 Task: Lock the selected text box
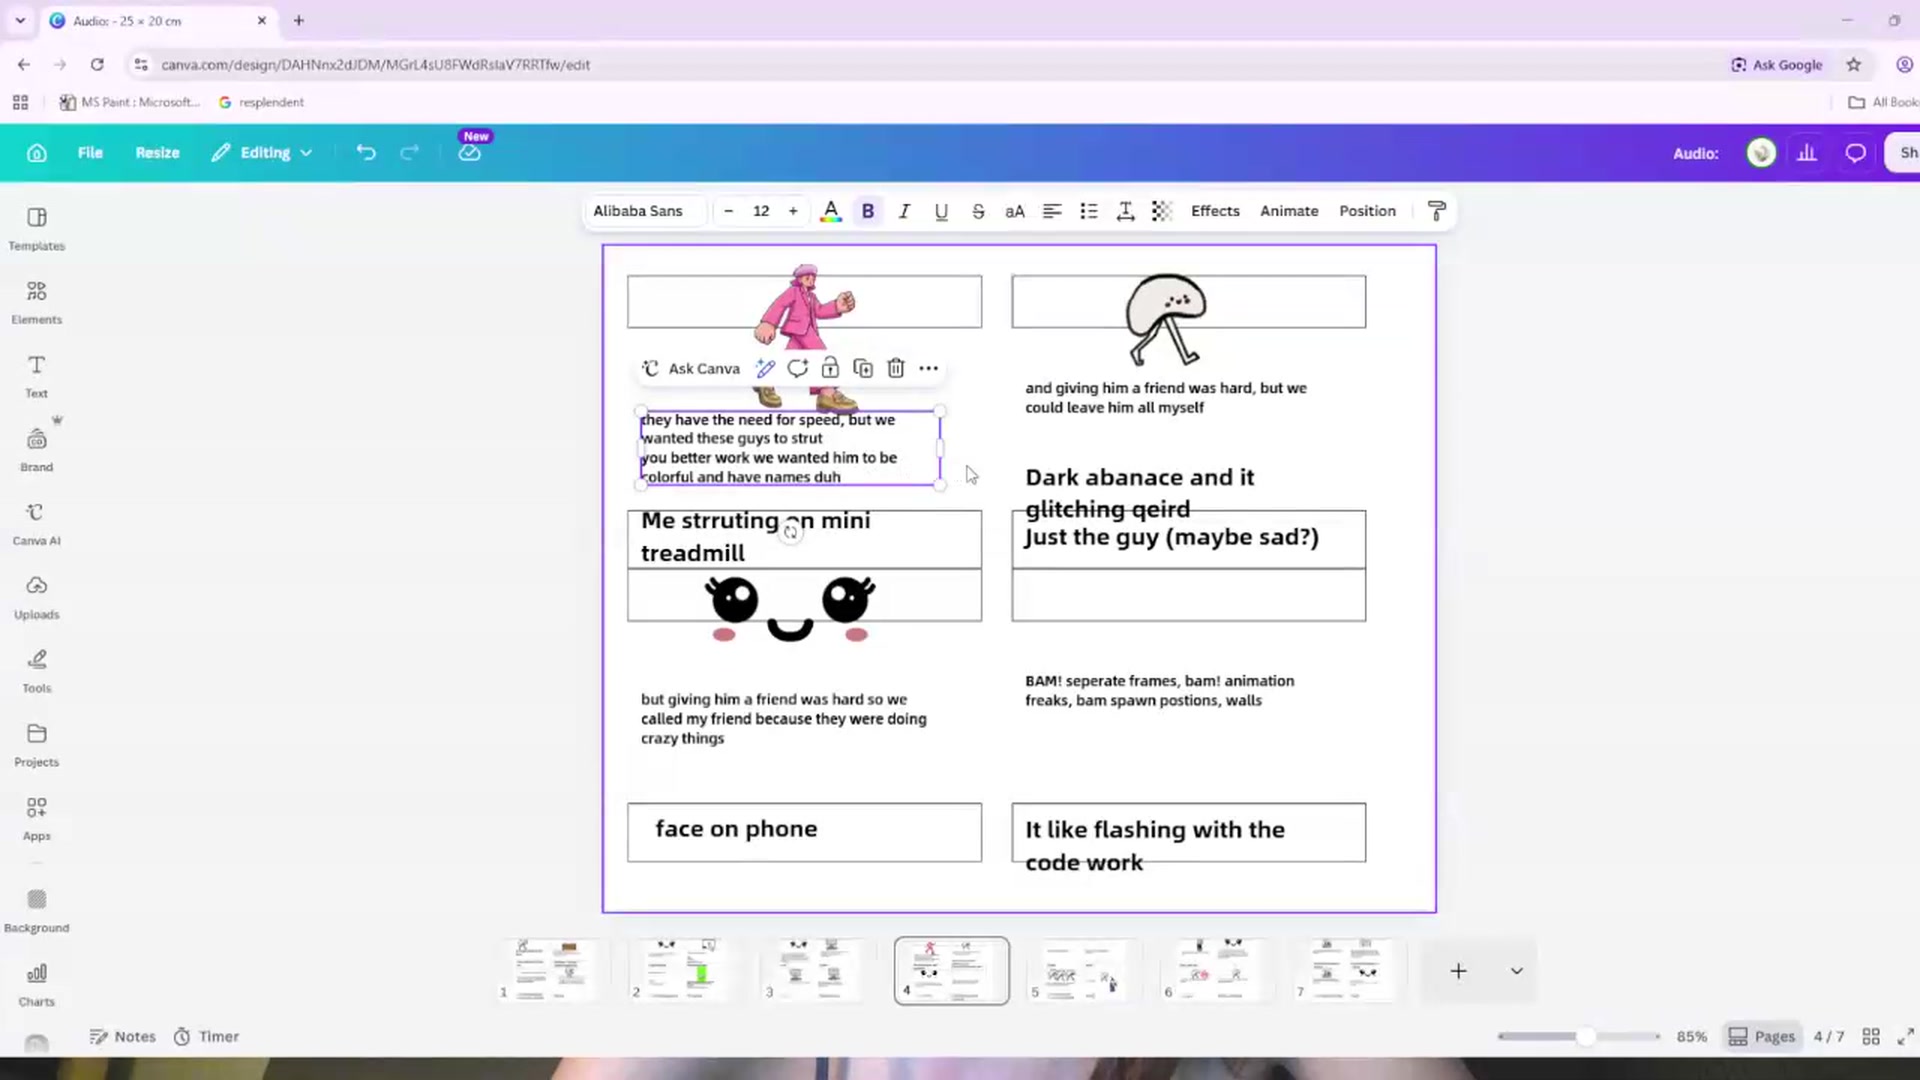tap(830, 369)
